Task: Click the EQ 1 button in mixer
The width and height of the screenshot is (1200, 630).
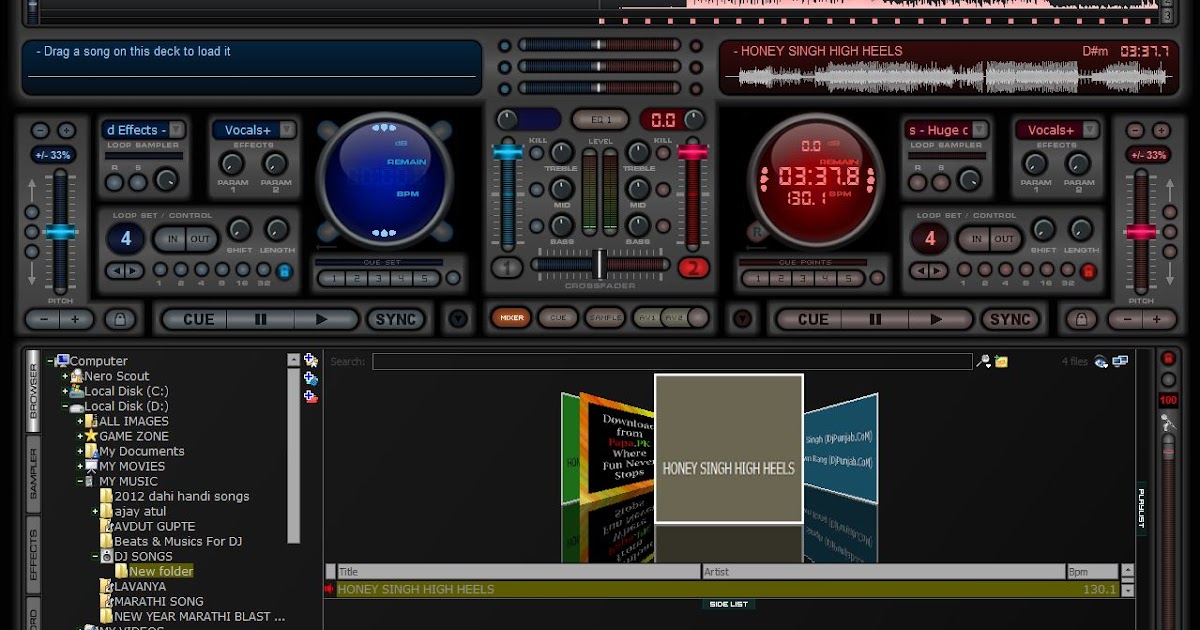Action: (600, 119)
